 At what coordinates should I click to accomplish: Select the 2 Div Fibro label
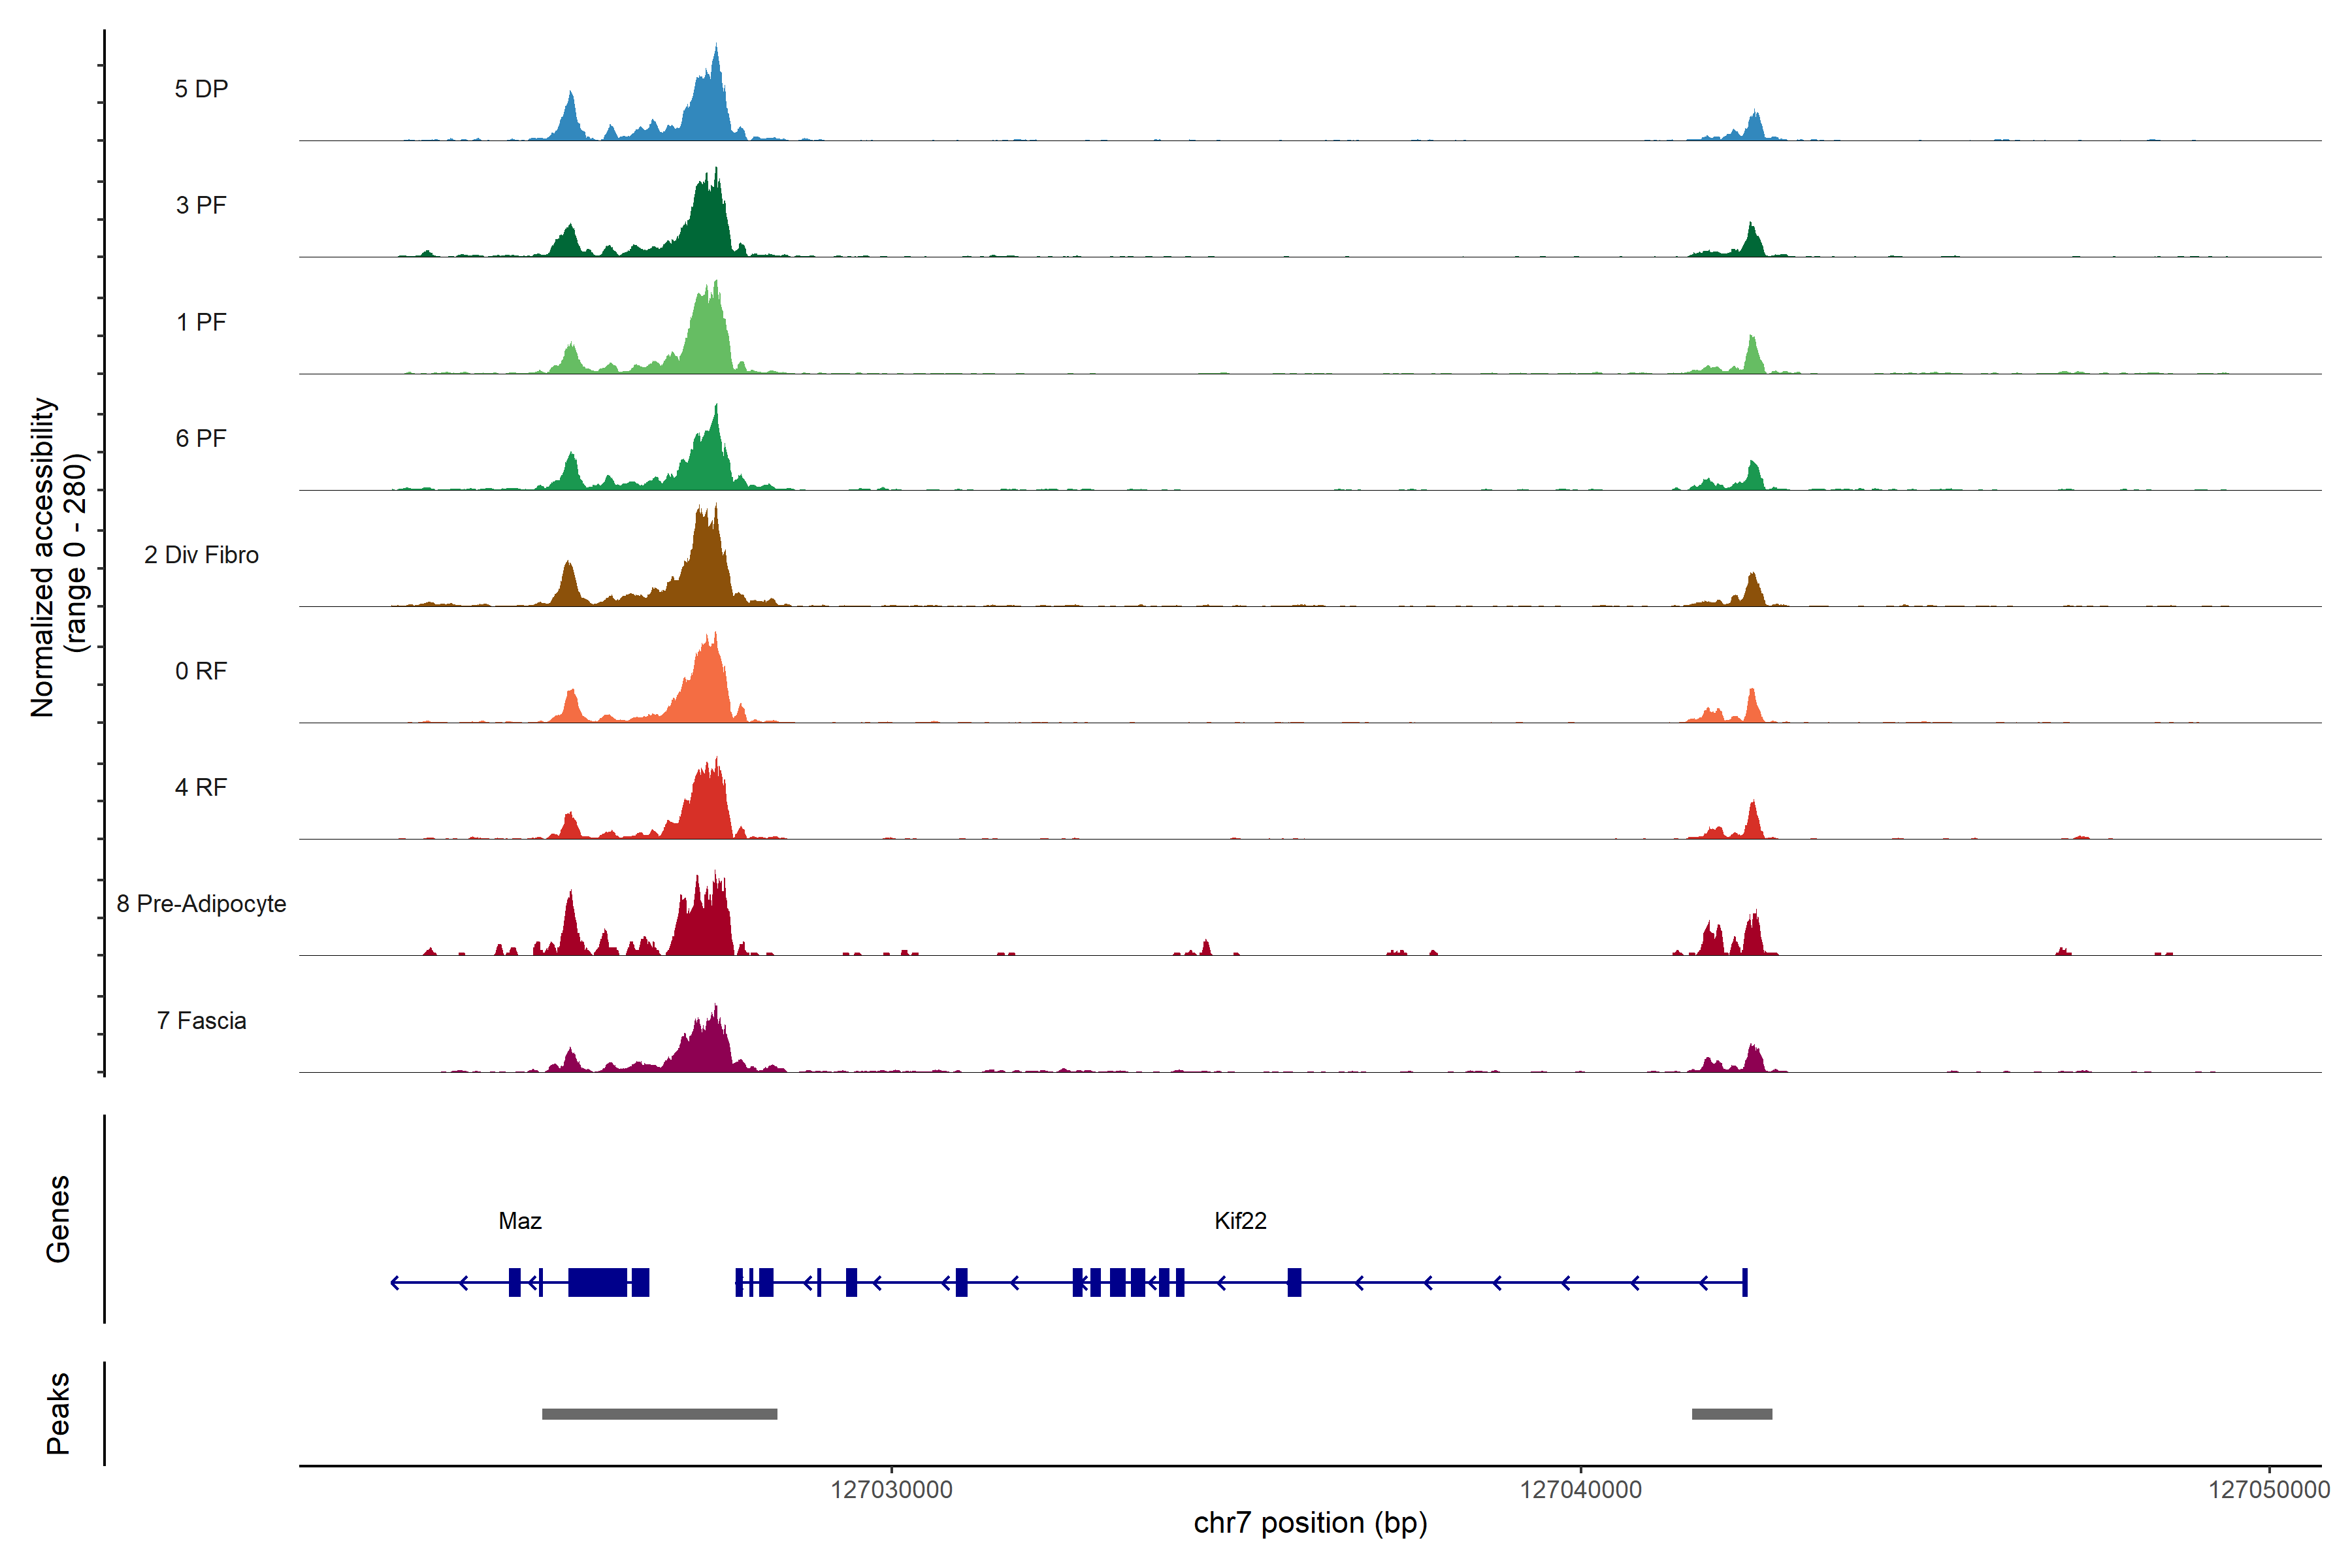(201, 555)
